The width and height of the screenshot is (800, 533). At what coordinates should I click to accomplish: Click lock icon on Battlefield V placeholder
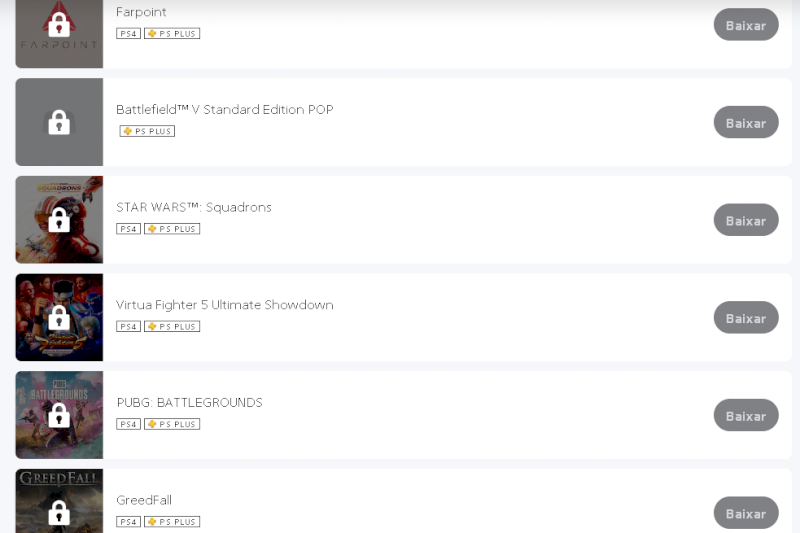59,122
